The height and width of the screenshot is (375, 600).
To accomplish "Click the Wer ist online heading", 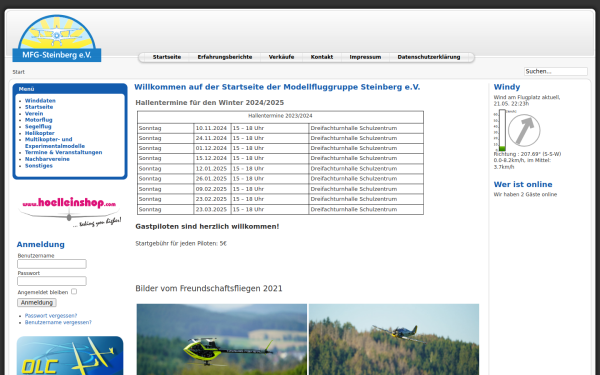I will click(523, 184).
